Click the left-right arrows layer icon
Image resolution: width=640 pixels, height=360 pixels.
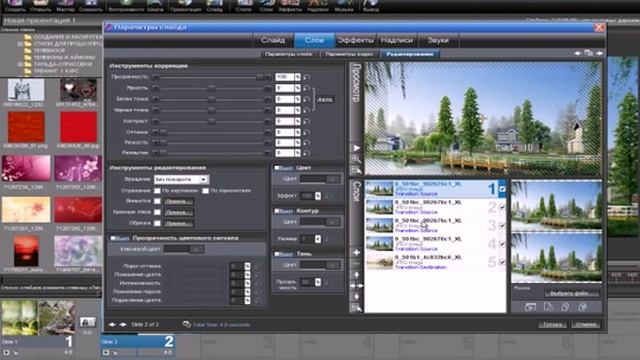tap(356, 286)
